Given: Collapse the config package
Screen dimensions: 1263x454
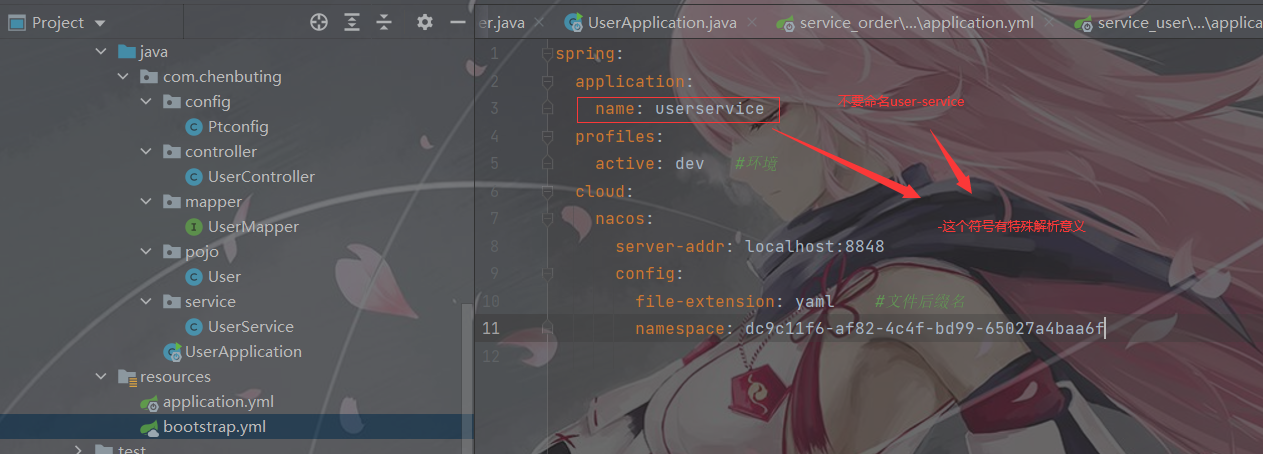Looking at the screenshot, I should tap(146, 102).
